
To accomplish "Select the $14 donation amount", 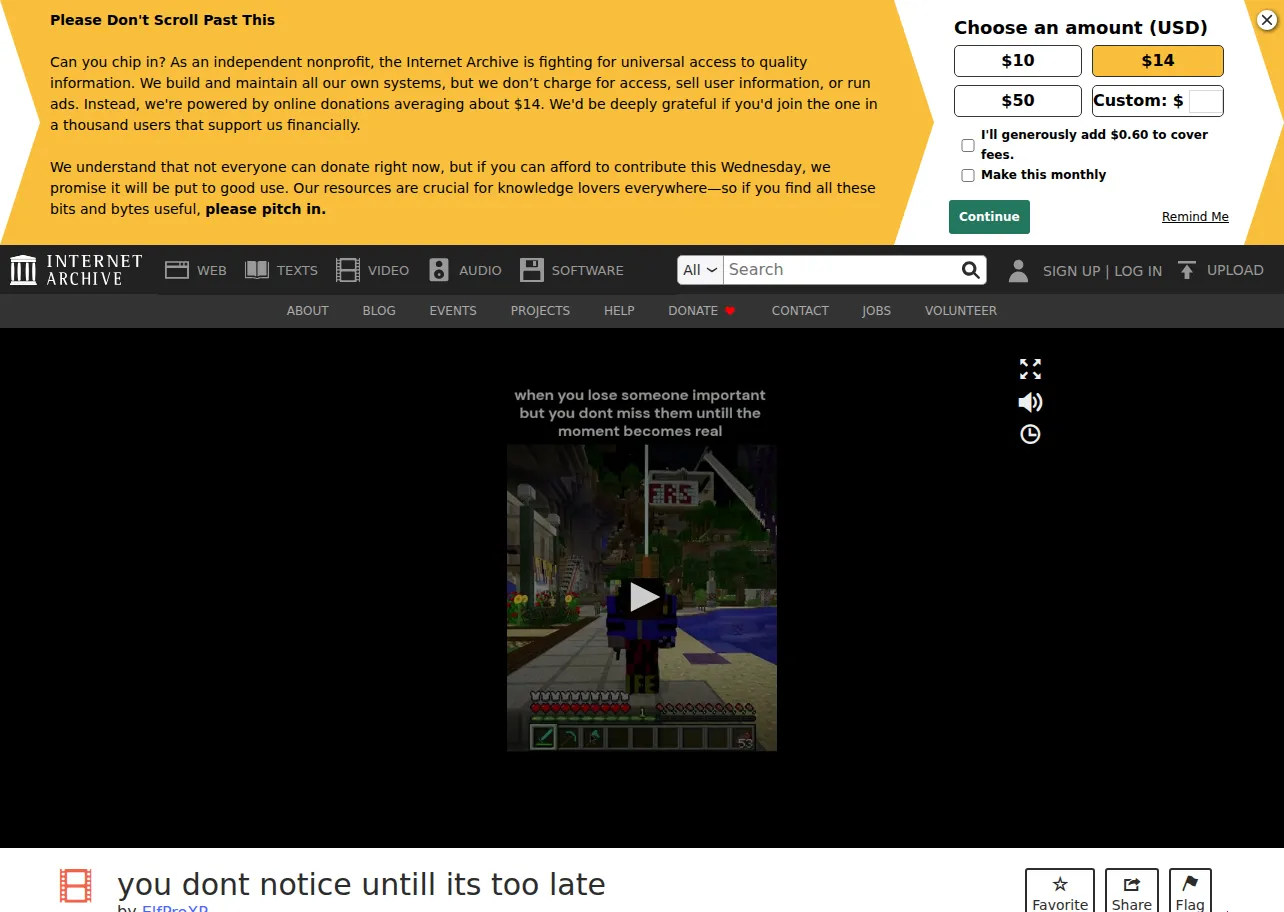I will 1158,61.
